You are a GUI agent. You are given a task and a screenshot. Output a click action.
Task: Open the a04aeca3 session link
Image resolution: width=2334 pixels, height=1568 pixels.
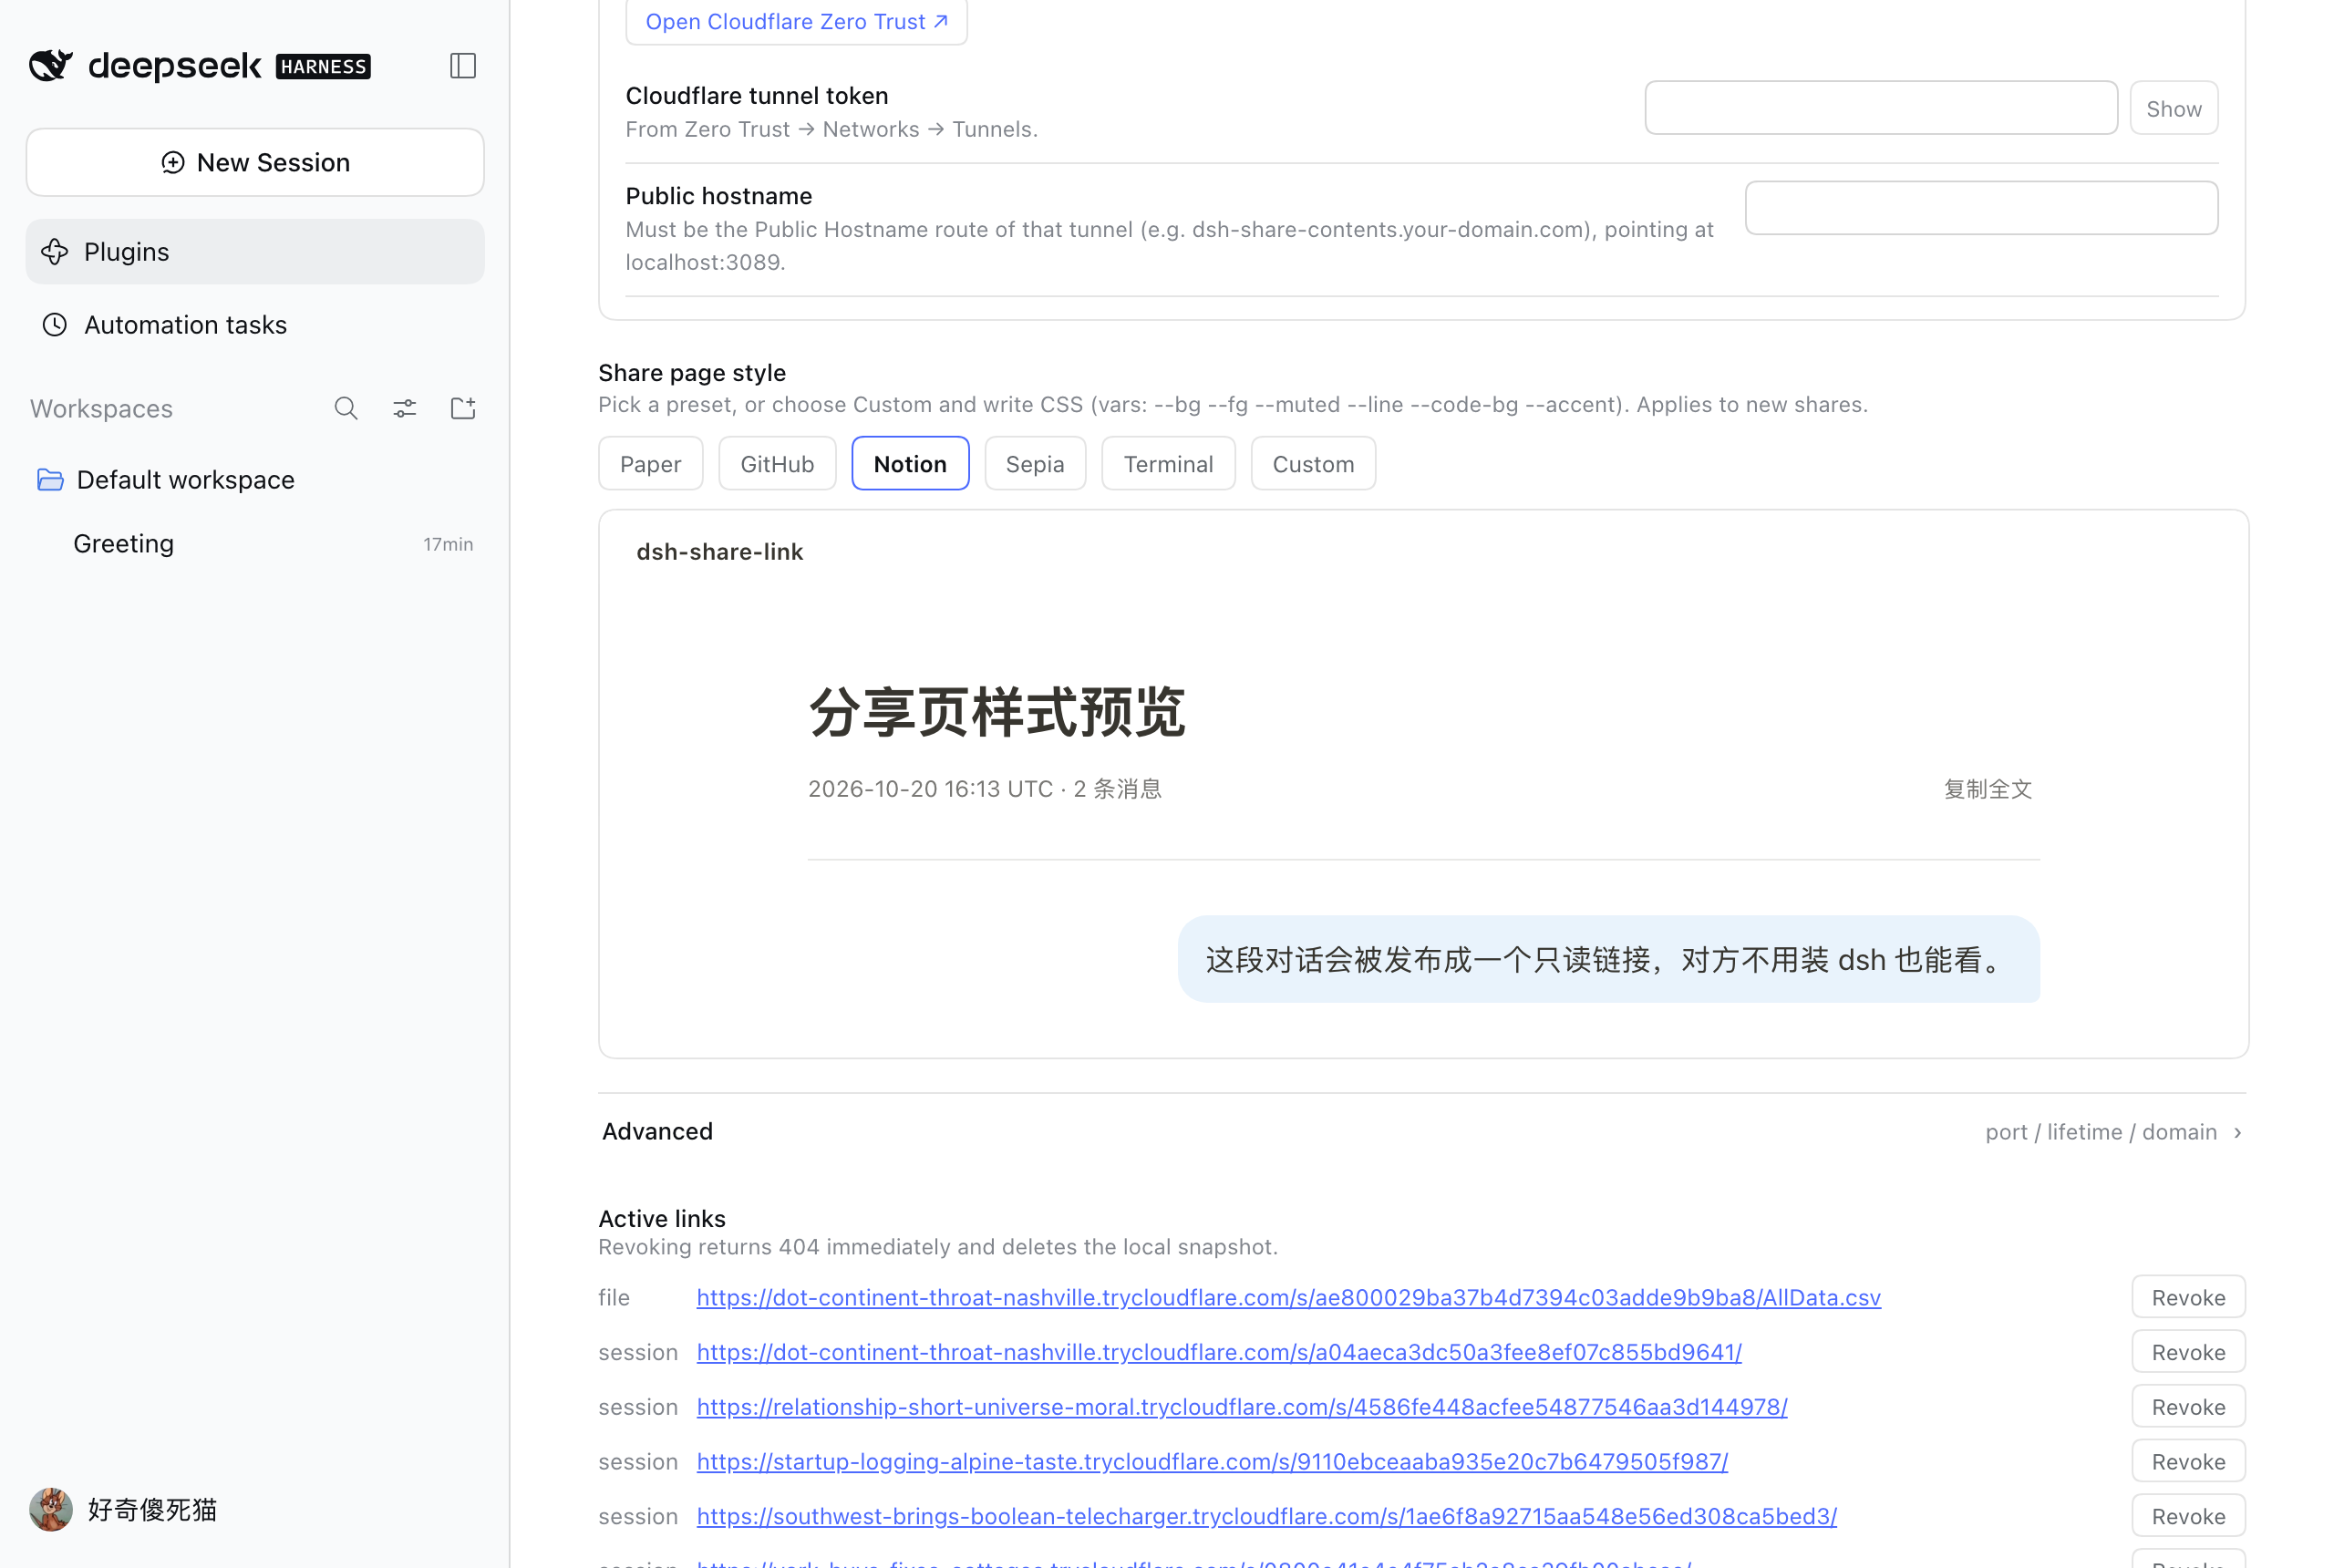(1219, 1352)
